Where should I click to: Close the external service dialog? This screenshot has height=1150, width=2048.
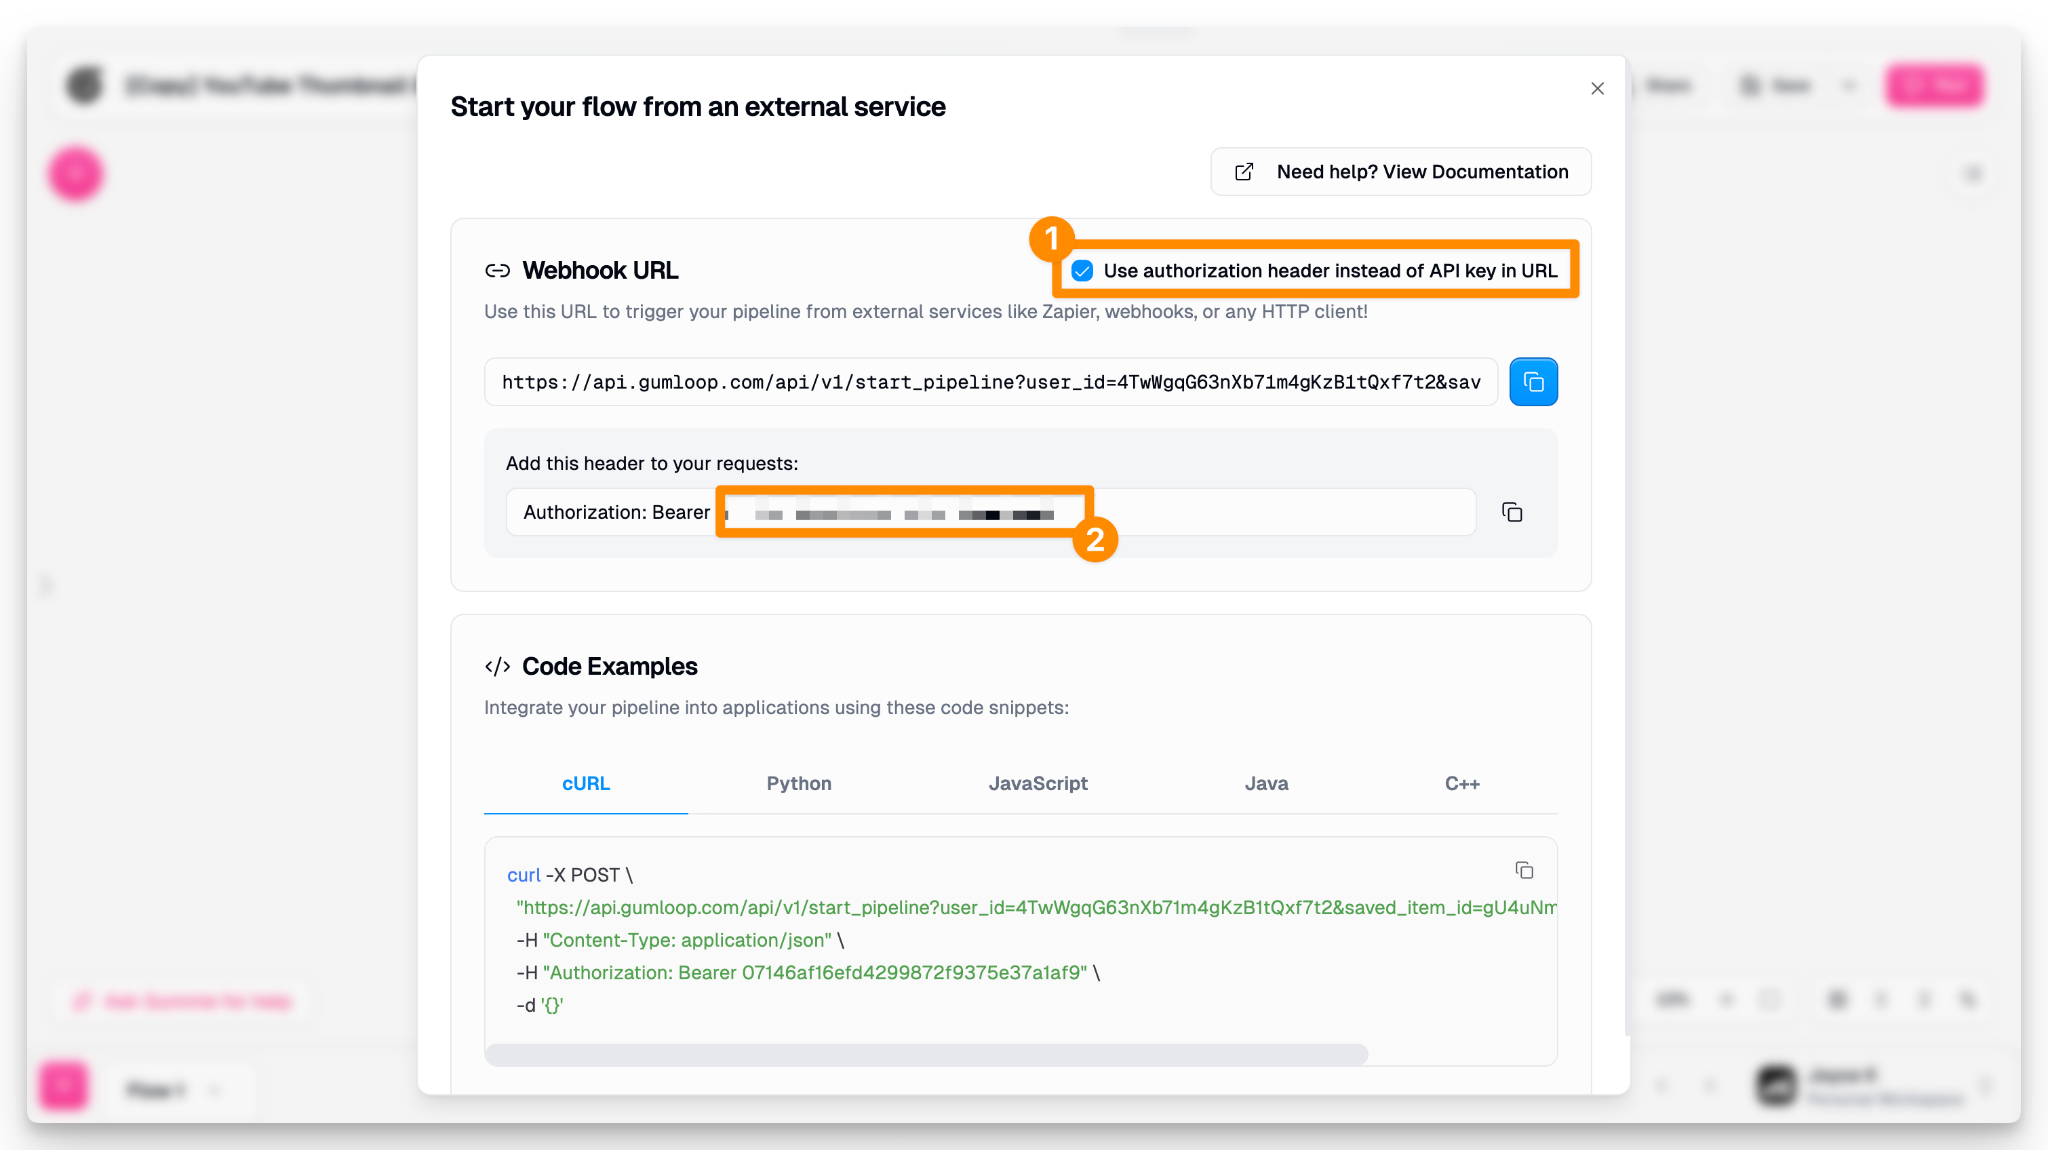click(1597, 88)
